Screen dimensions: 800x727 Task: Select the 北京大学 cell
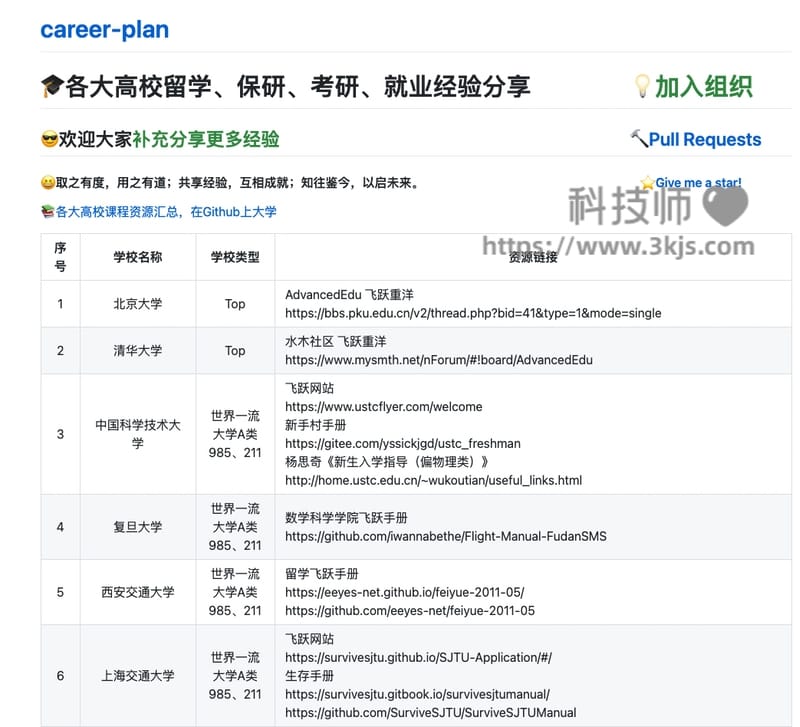(138, 304)
